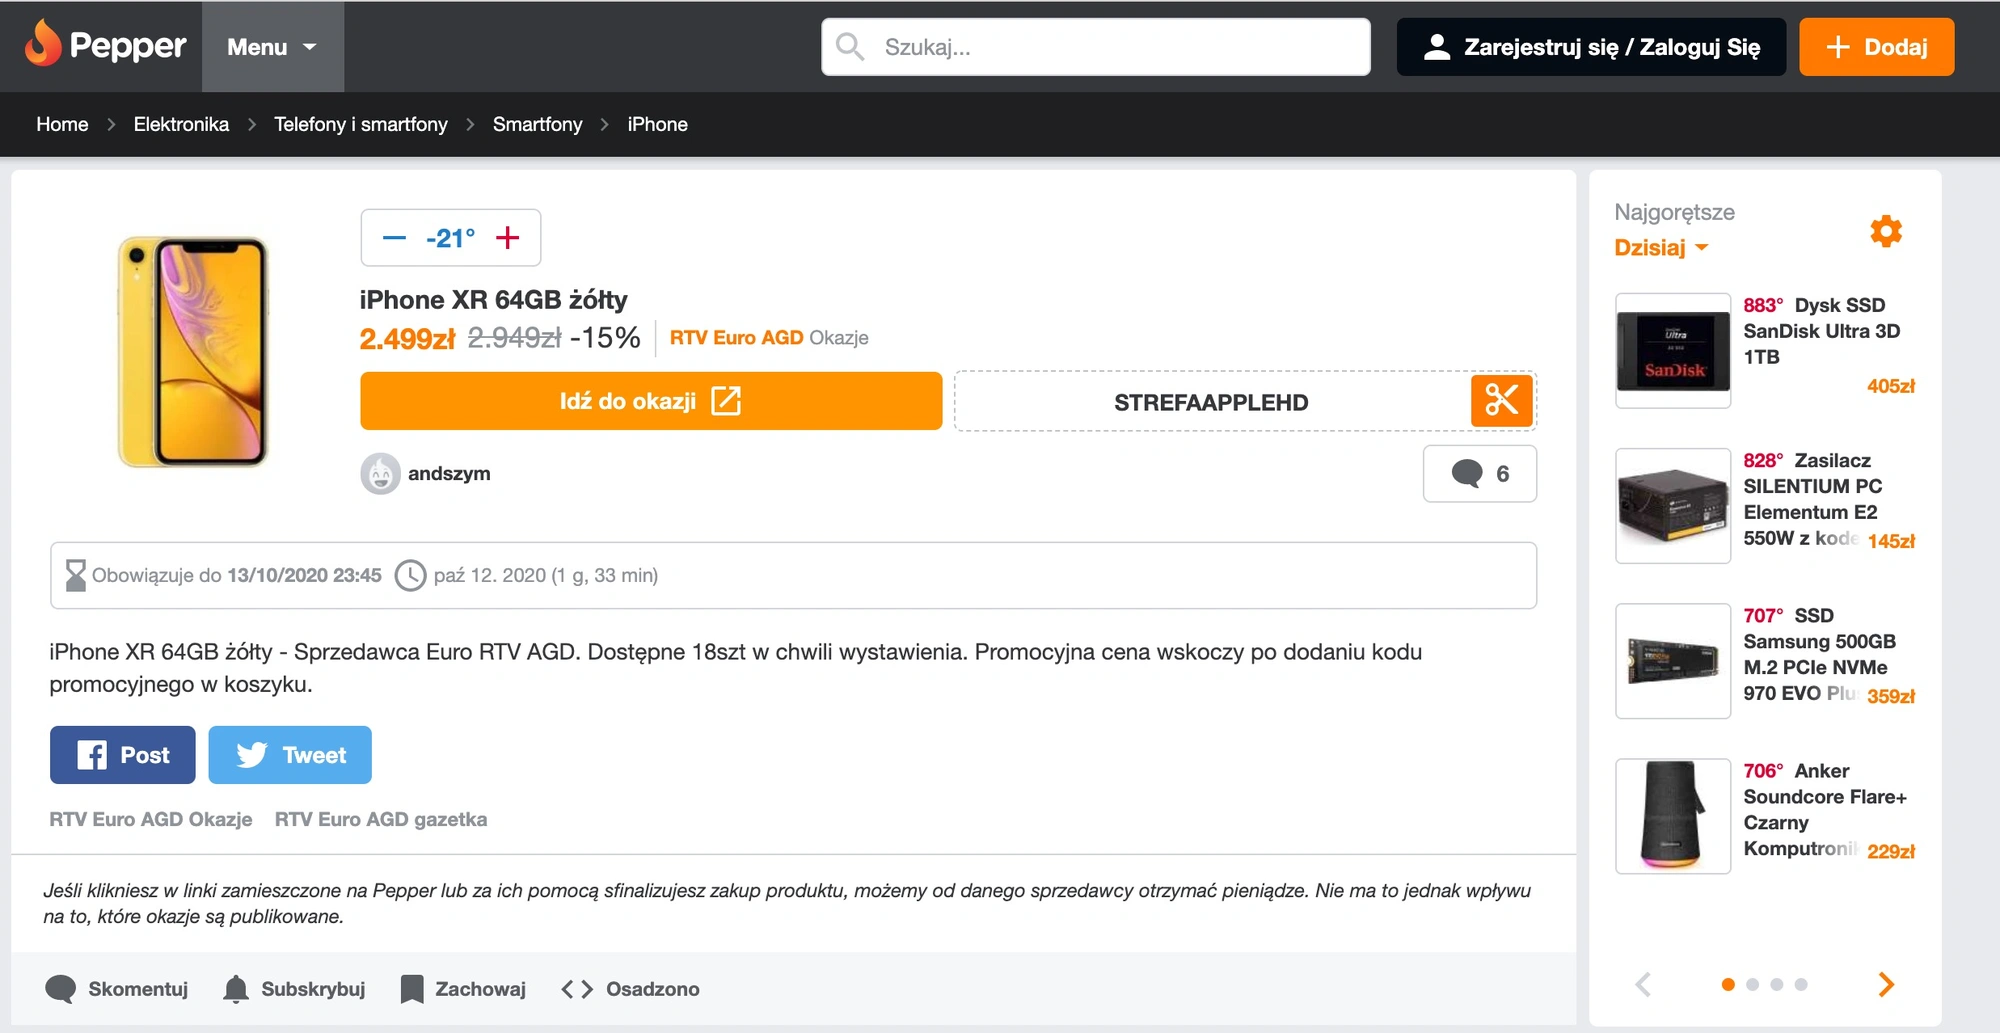Share on Facebook via the Post button
The image size is (2000, 1033).
123,755
